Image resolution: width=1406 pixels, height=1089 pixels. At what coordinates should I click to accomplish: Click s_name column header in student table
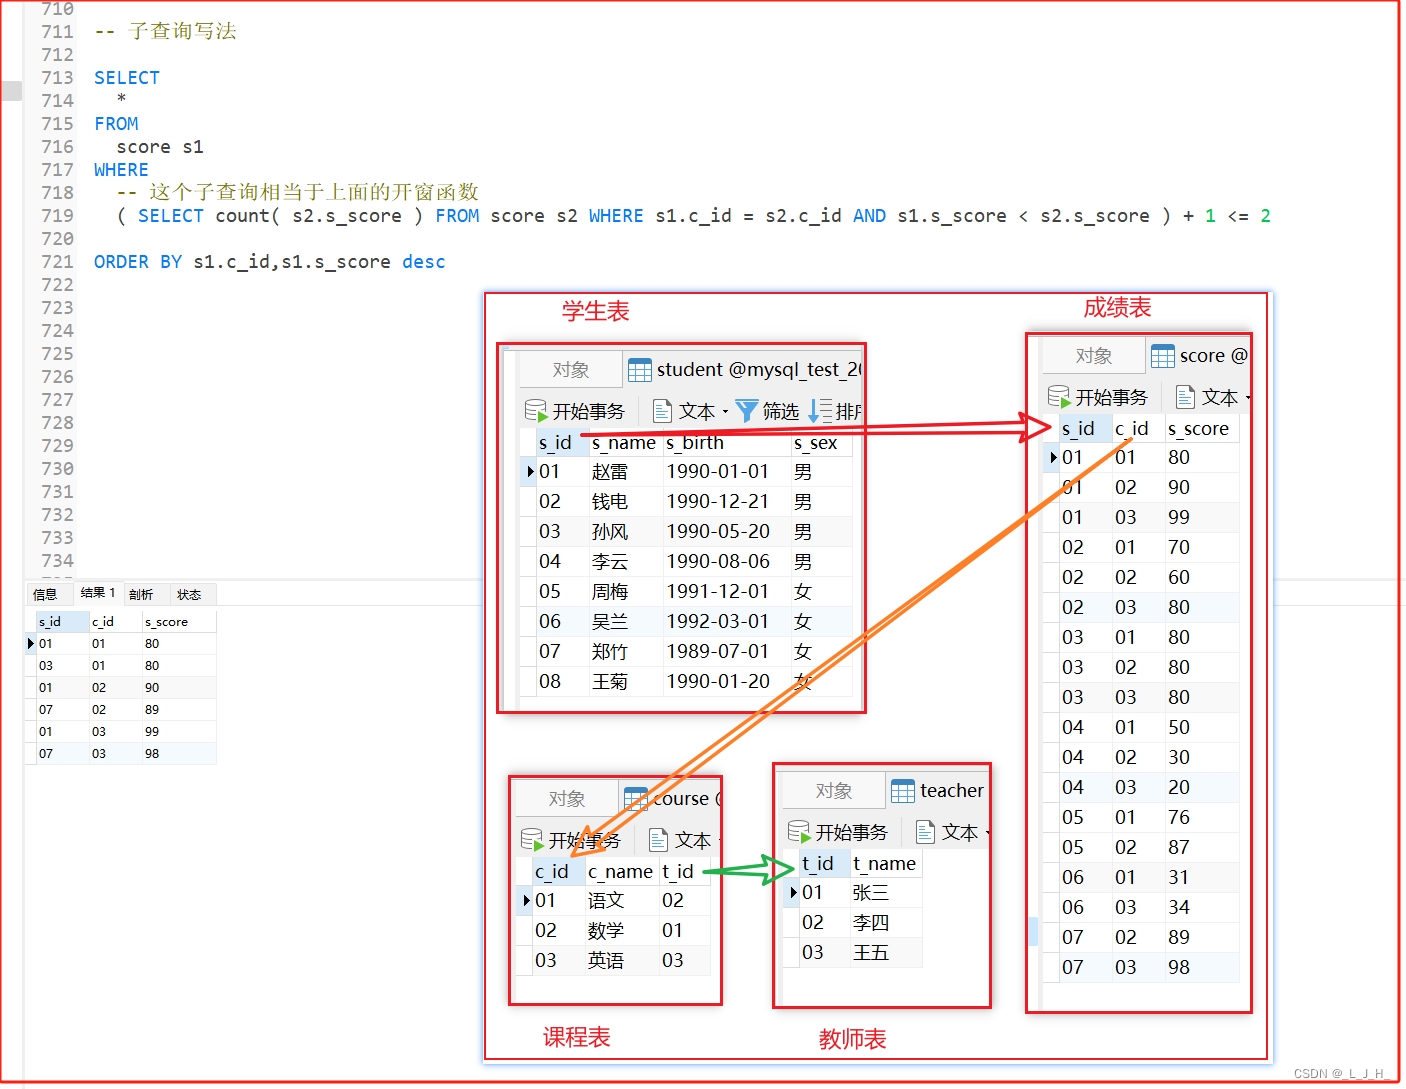click(x=624, y=443)
